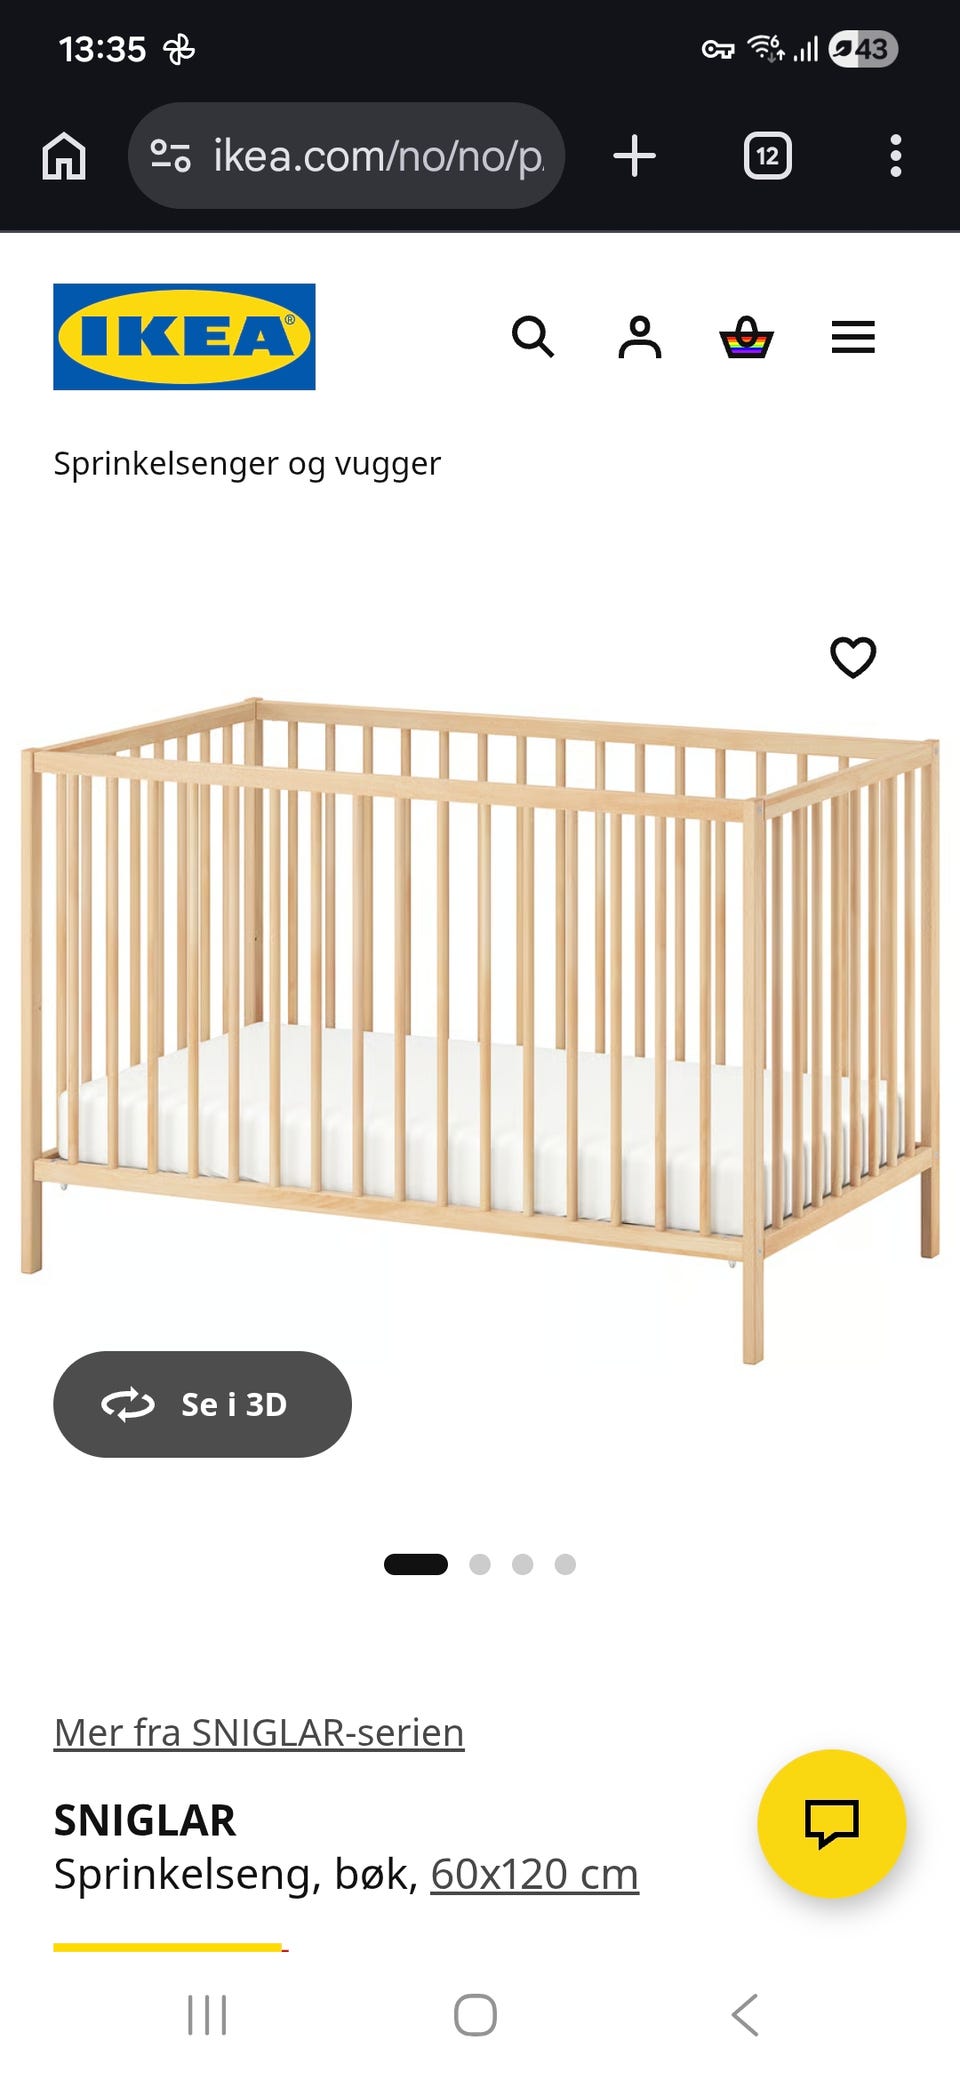Open Sprinkelsenger og vugger breadcrumb

[x=247, y=463]
